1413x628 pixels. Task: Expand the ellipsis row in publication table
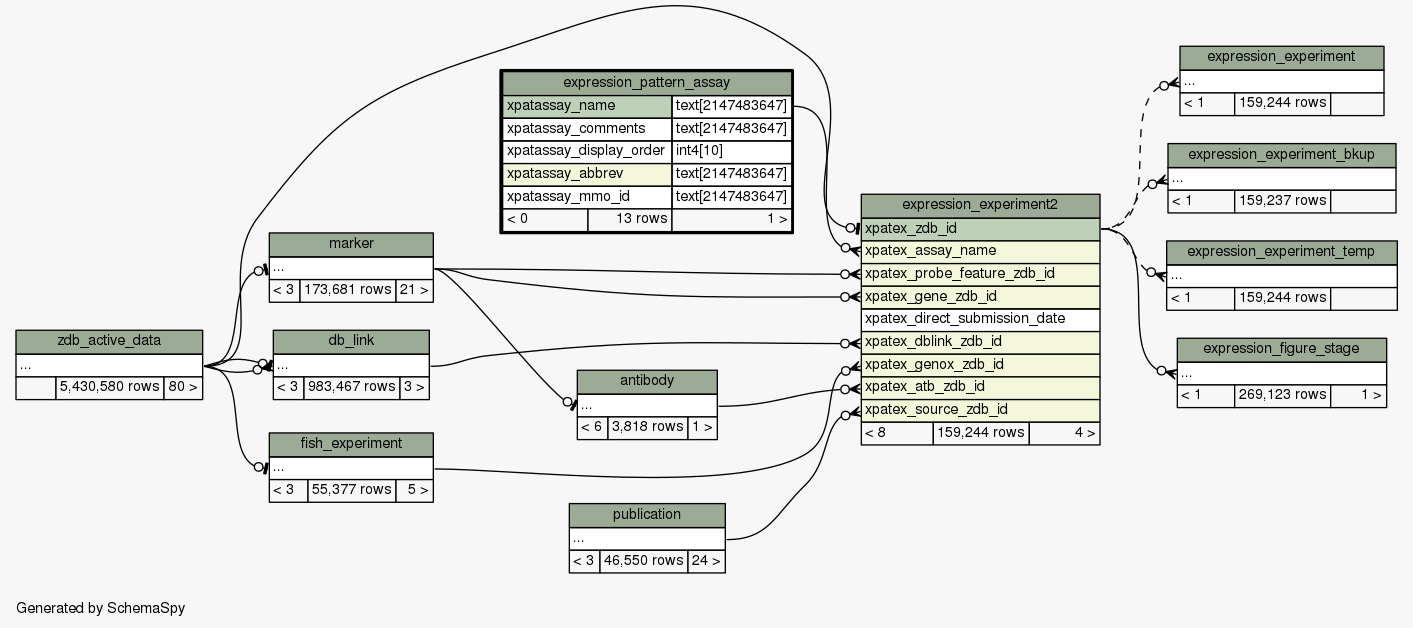(x=647, y=538)
